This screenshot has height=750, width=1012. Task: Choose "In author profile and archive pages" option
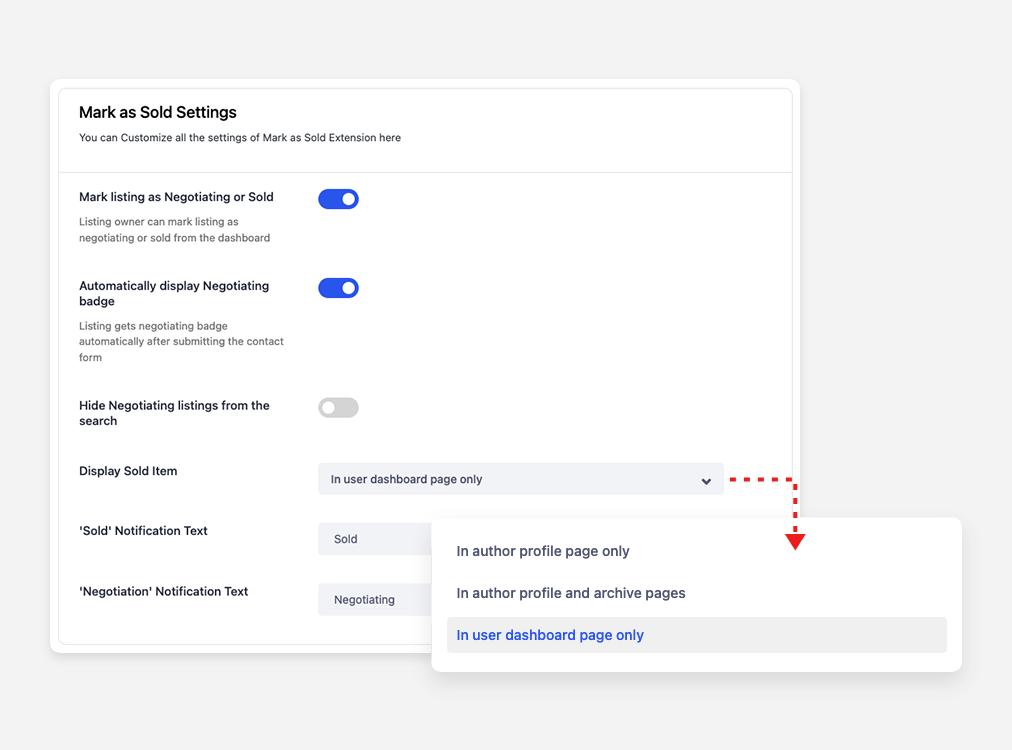(x=571, y=593)
